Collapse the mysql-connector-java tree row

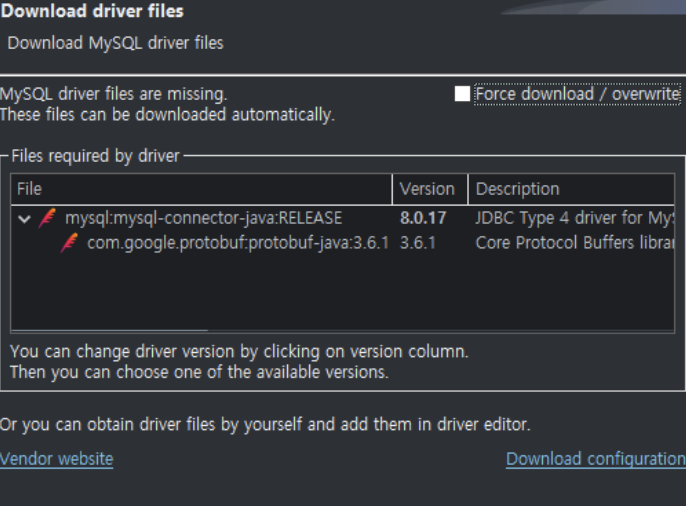pos(24,219)
